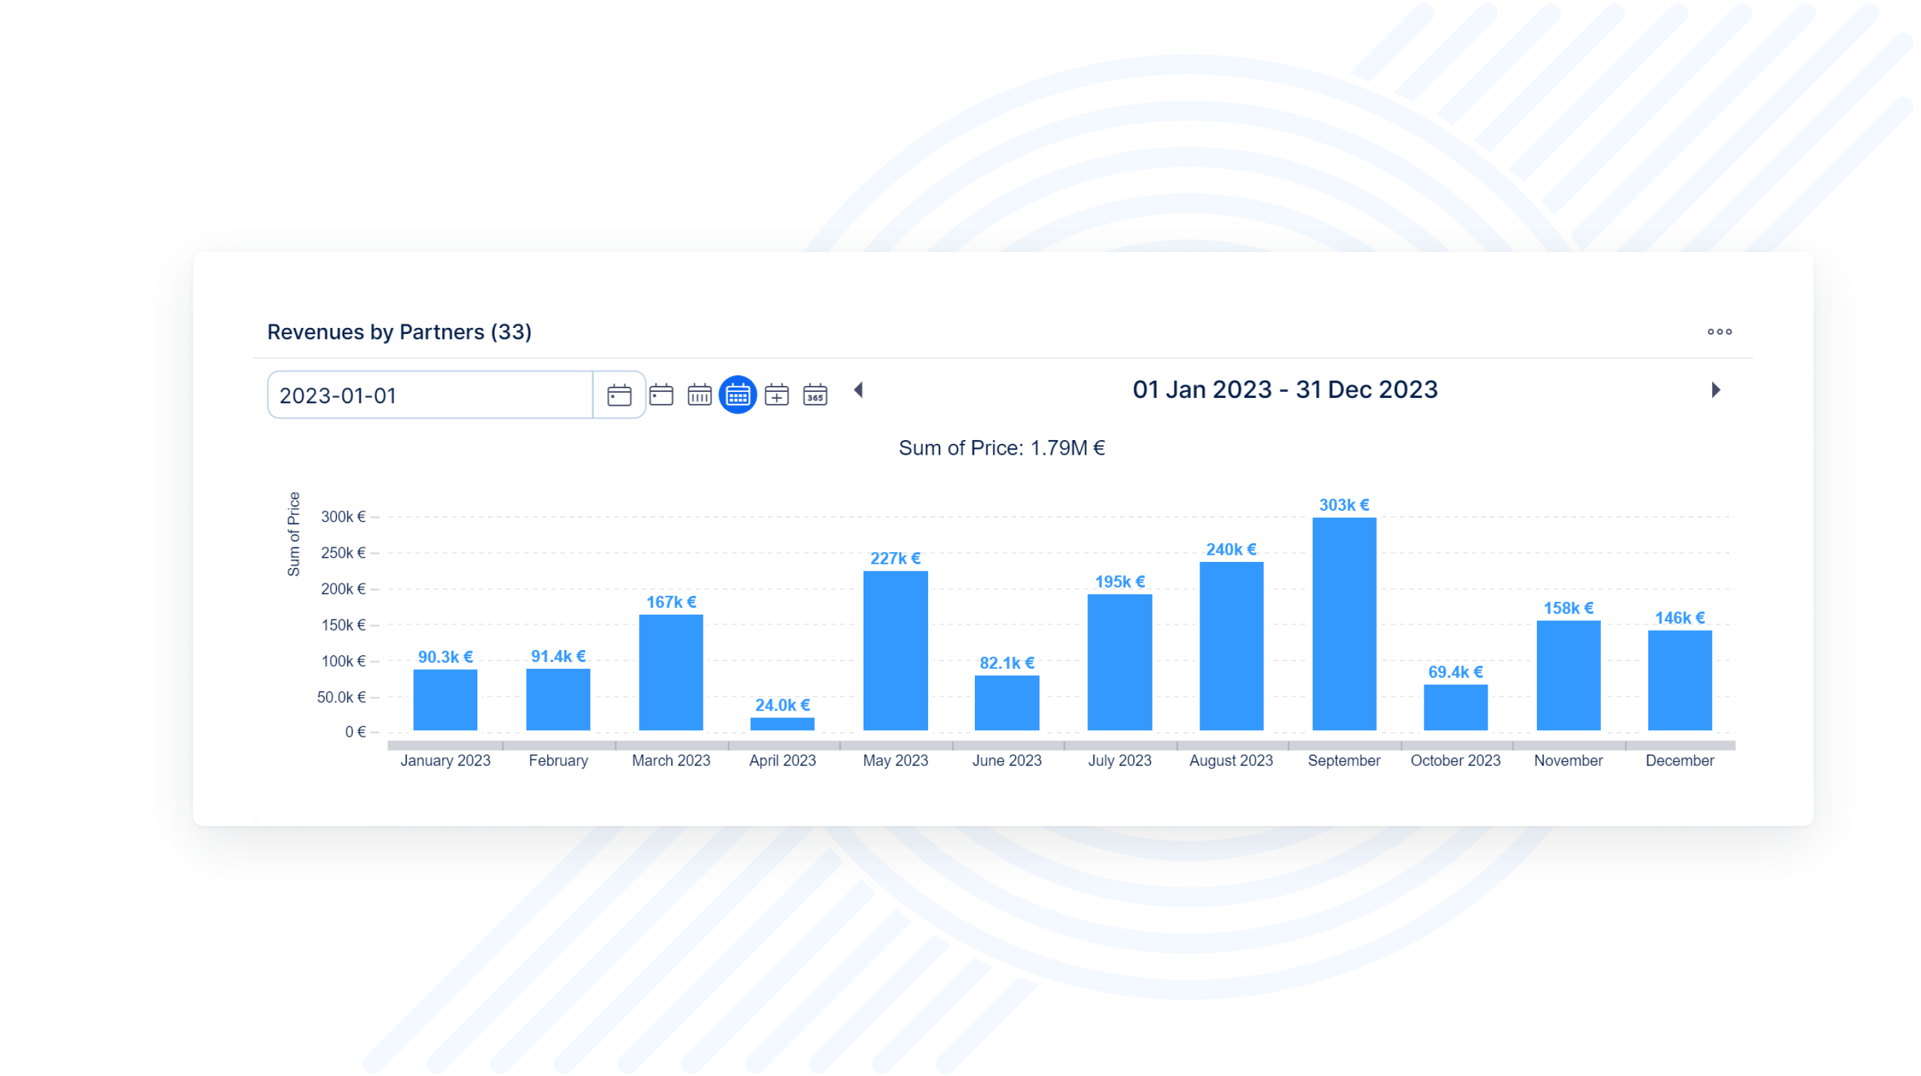Select the calendar icon with plus sign
1921x1076 pixels.
coord(776,395)
